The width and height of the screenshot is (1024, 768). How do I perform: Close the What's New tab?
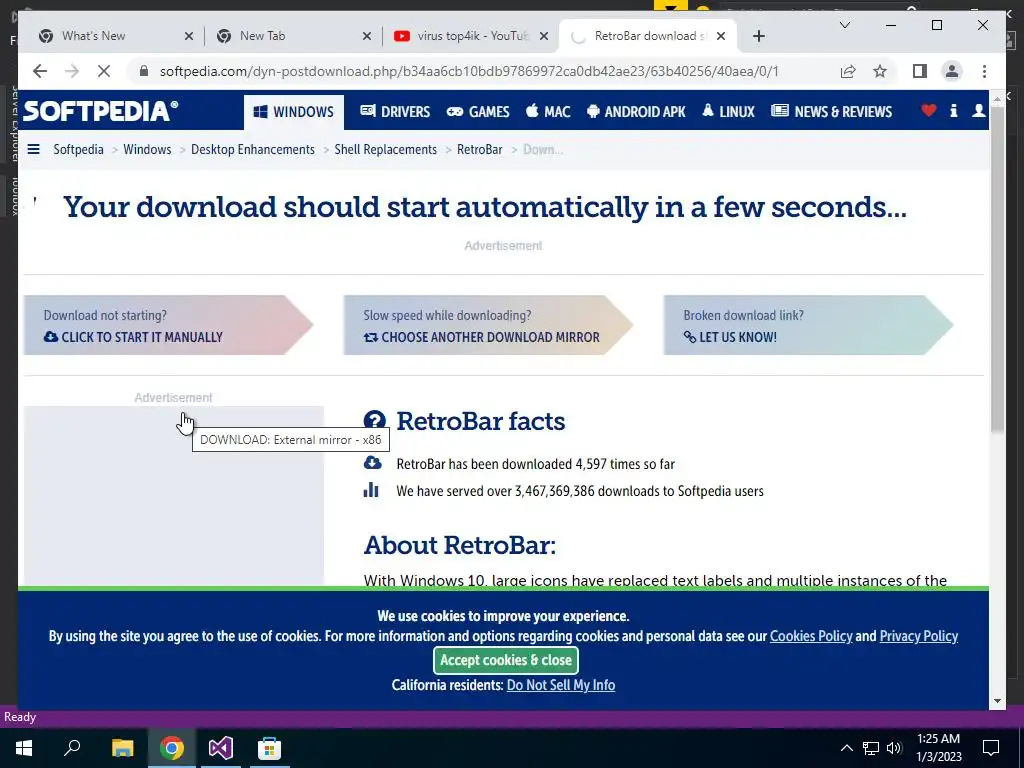tap(189, 36)
